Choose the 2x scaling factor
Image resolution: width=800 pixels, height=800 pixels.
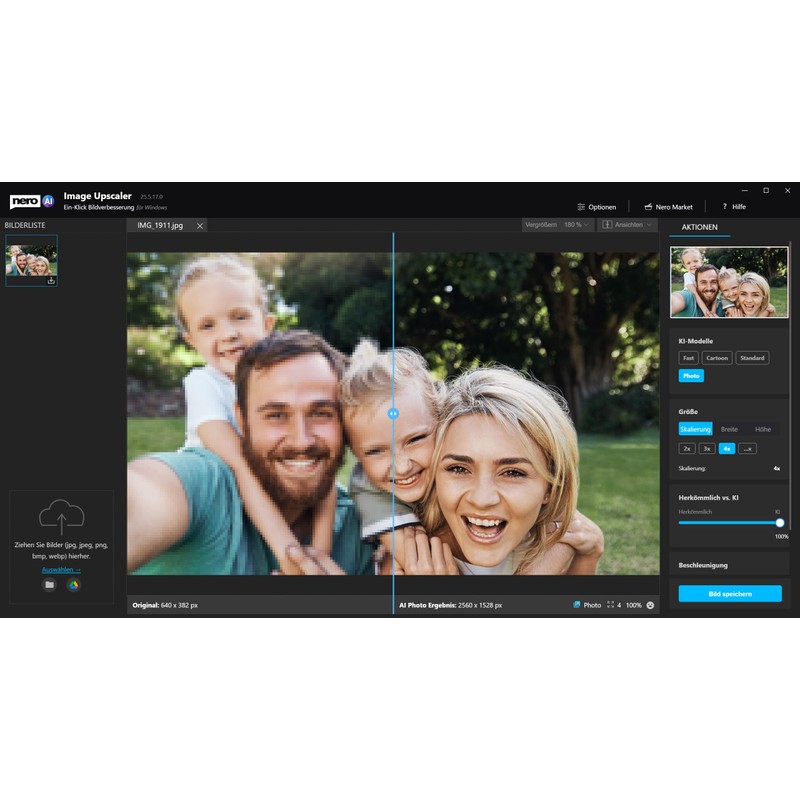[687, 449]
